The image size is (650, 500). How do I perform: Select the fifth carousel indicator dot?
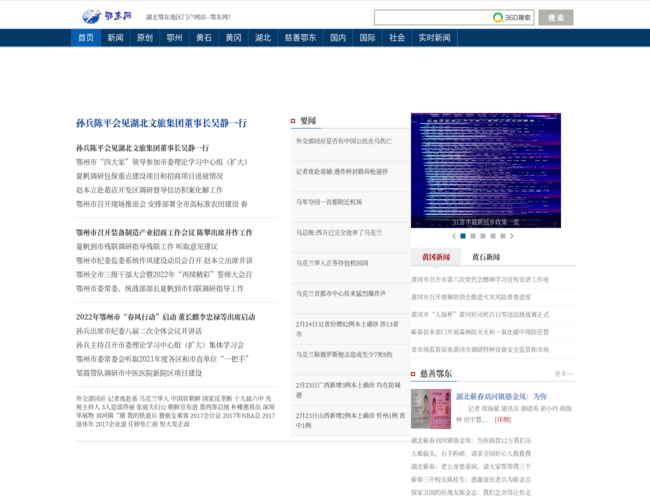[x=503, y=236]
